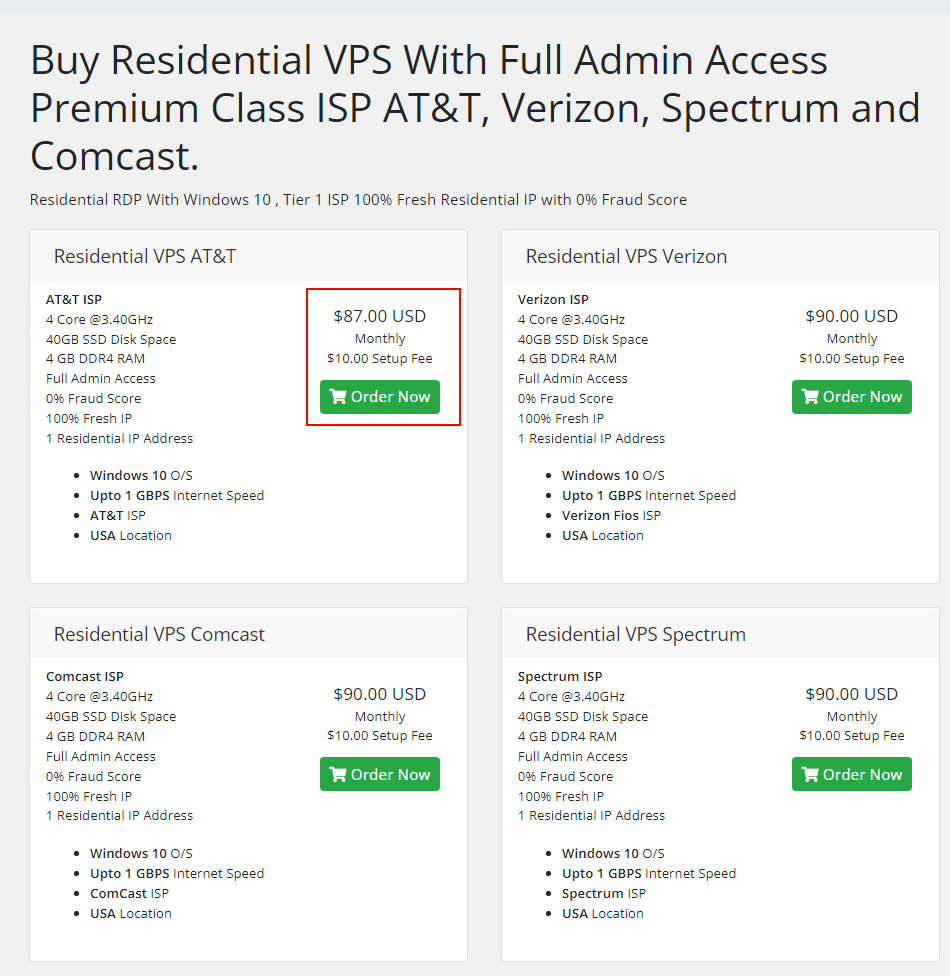Select the $90.00 USD Comcast plan price
The height and width of the screenshot is (976, 950).
tap(380, 694)
